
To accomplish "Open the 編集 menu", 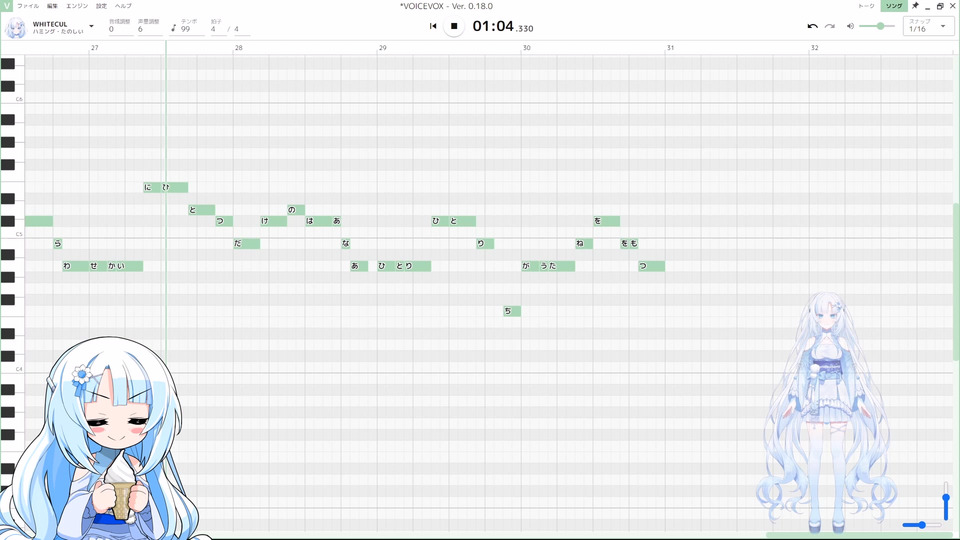I will (53, 6).
